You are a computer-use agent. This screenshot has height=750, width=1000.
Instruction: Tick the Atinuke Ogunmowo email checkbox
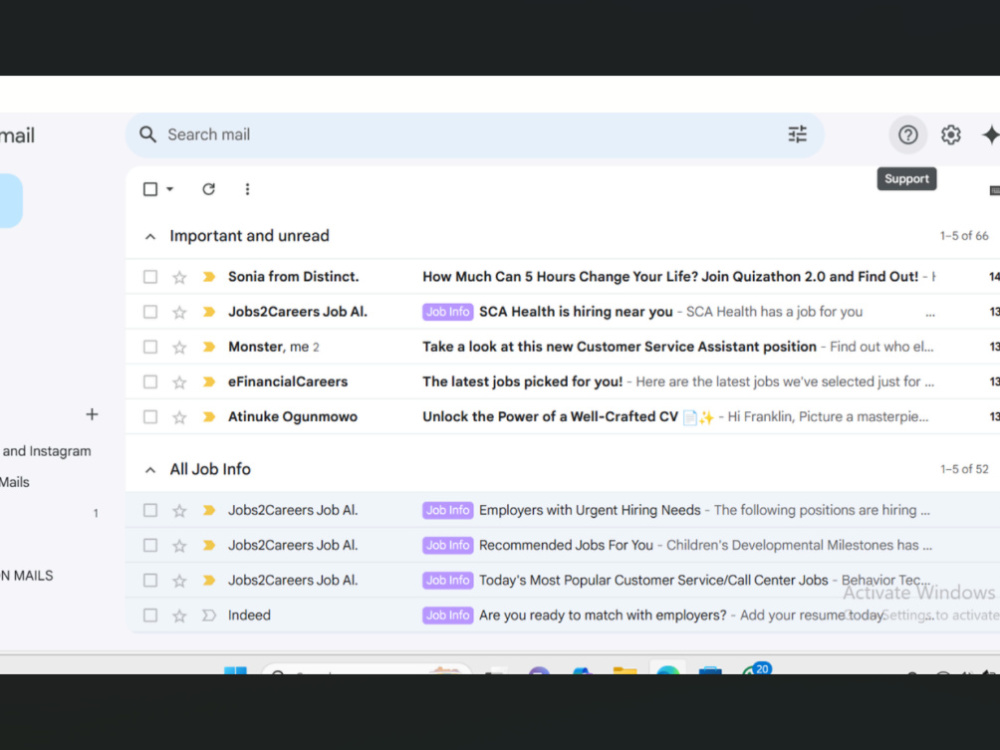pos(150,416)
